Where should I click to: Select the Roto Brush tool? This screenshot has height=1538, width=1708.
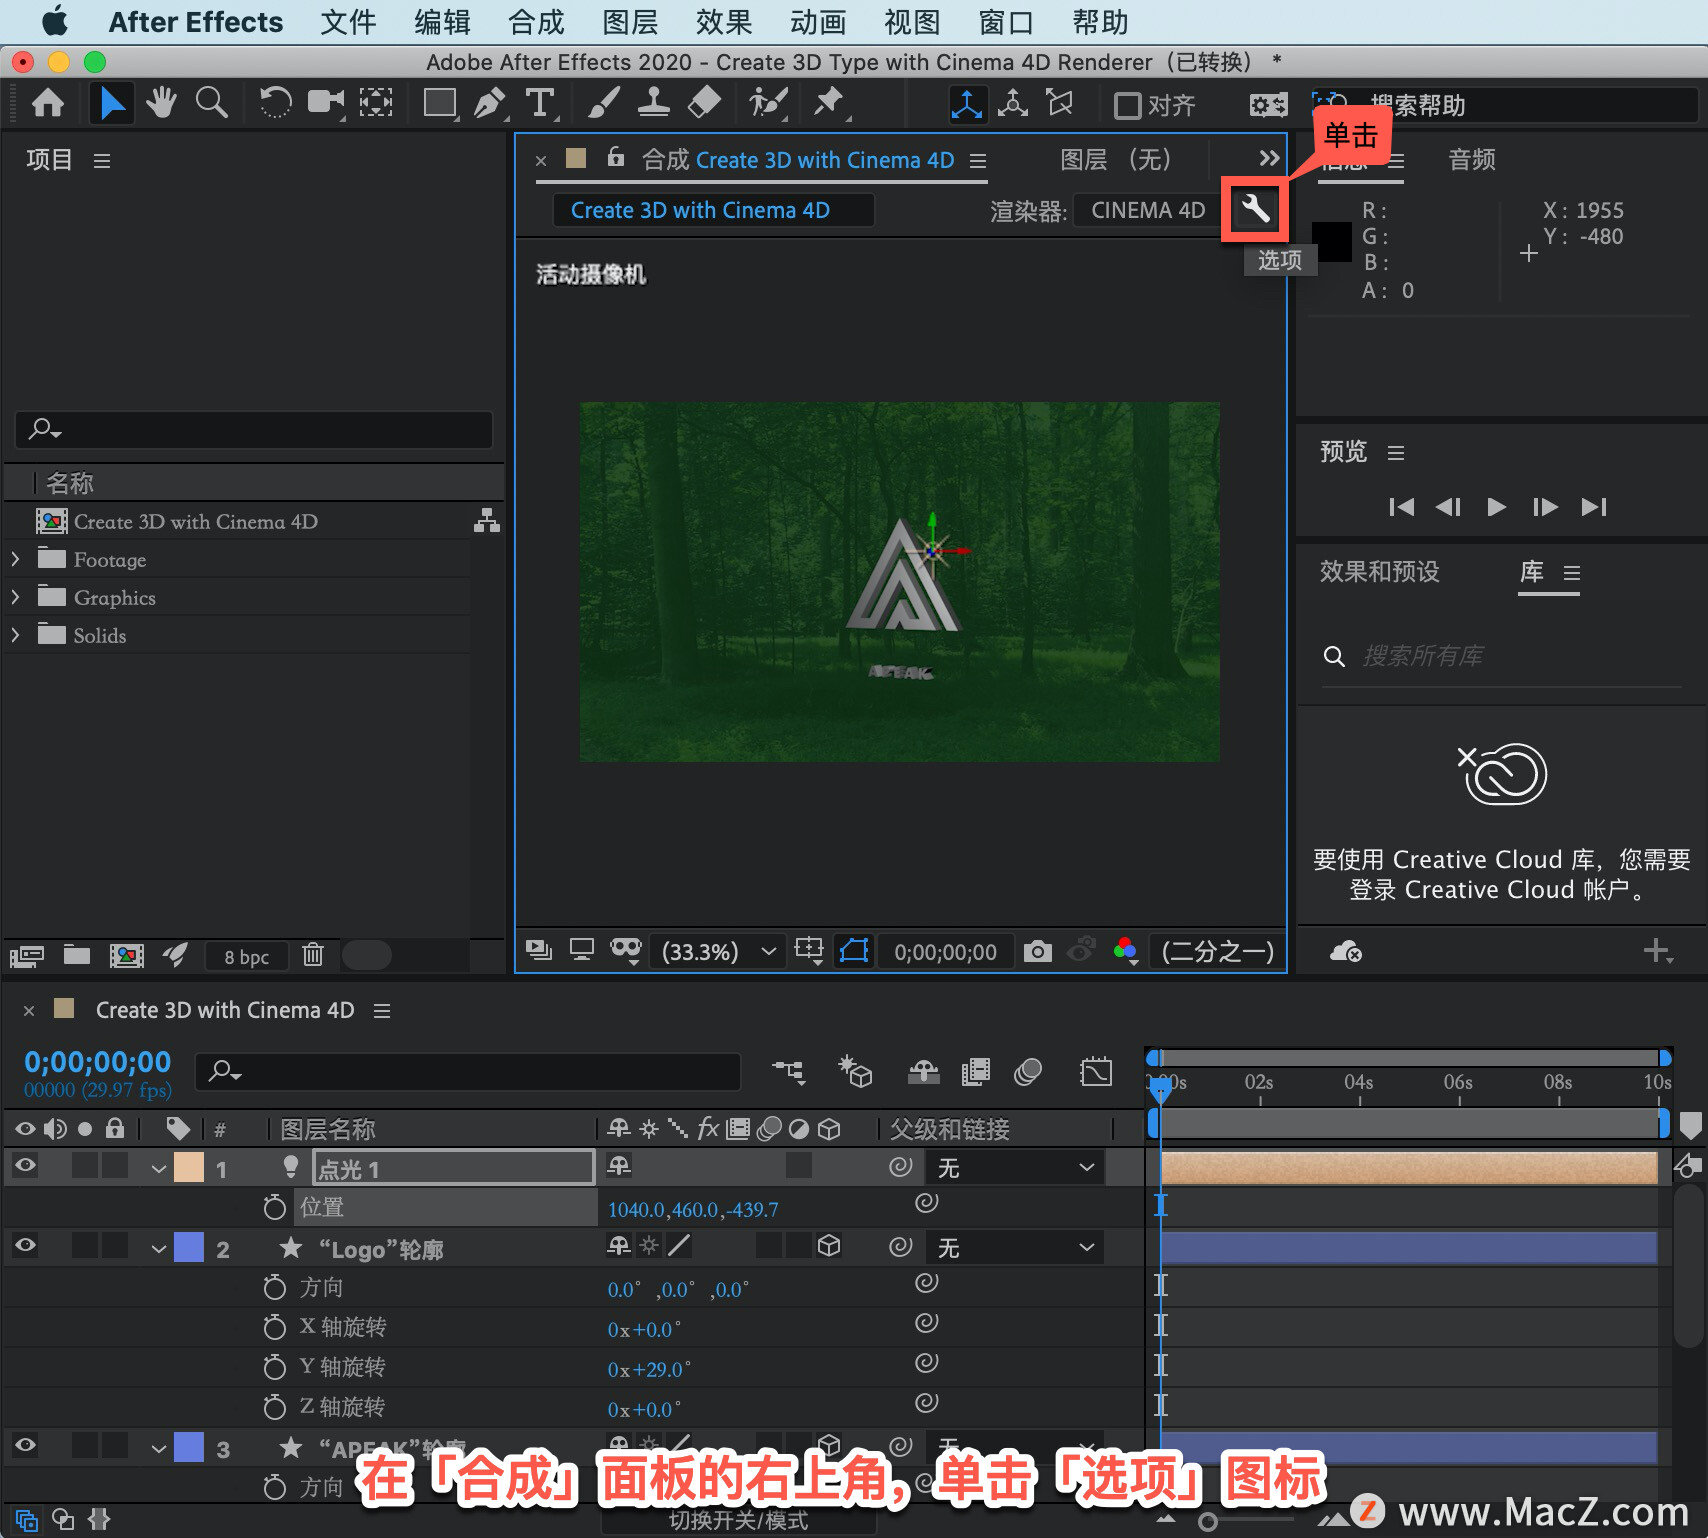click(768, 103)
